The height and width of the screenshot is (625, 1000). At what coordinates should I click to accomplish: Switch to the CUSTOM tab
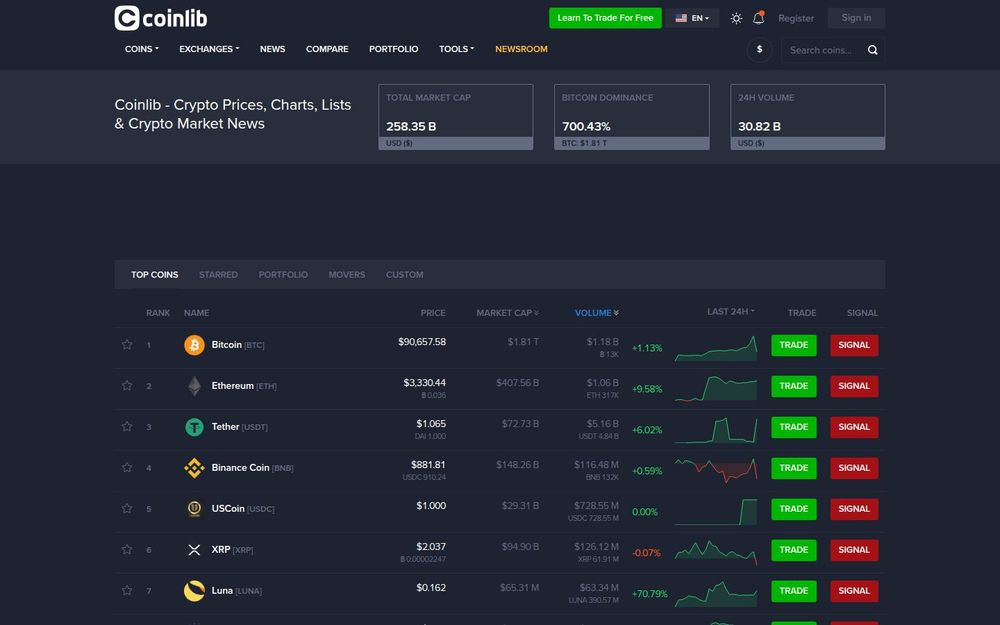pyautogui.click(x=404, y=275)
